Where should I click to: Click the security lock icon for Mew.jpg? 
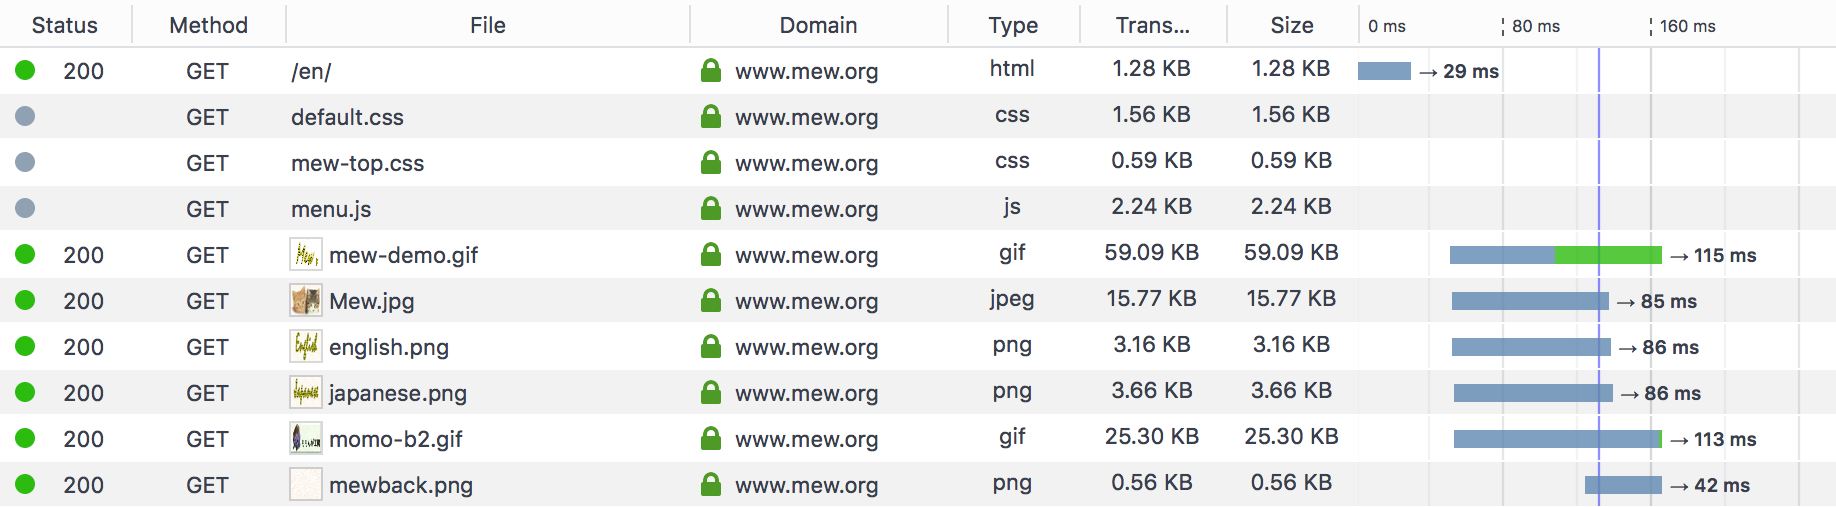click(711, 300)
